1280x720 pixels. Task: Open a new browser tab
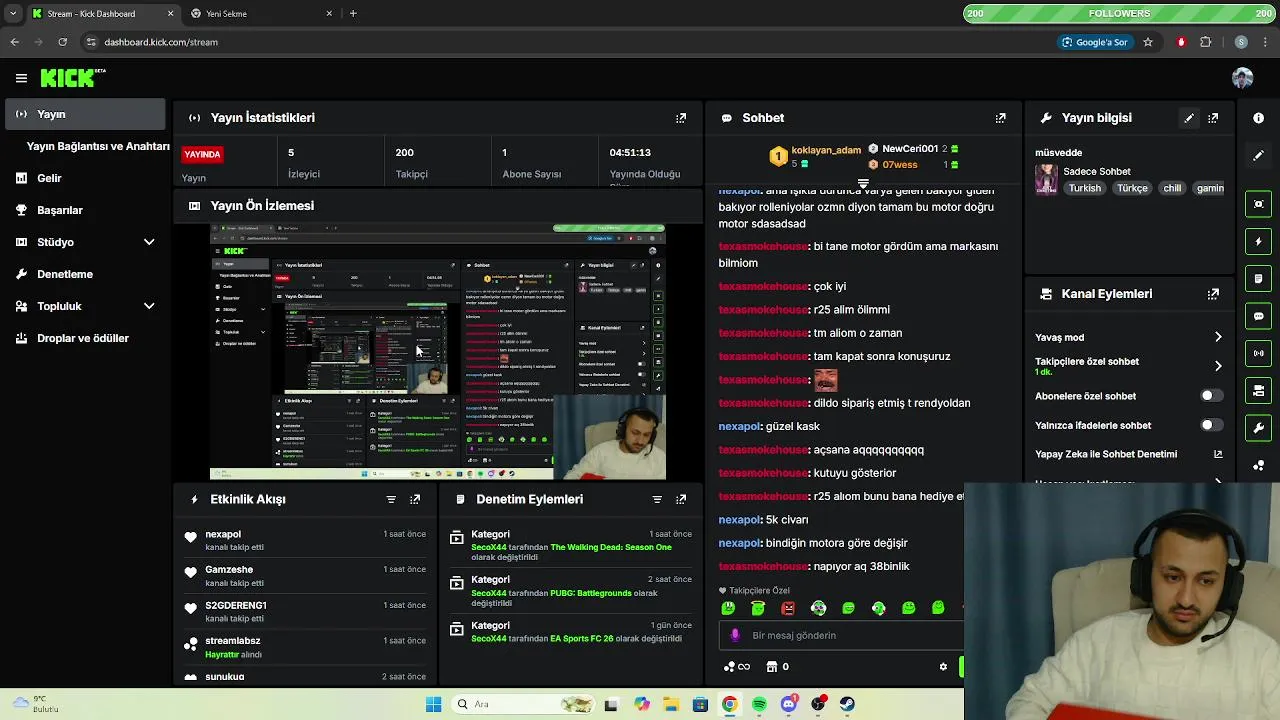353,13
